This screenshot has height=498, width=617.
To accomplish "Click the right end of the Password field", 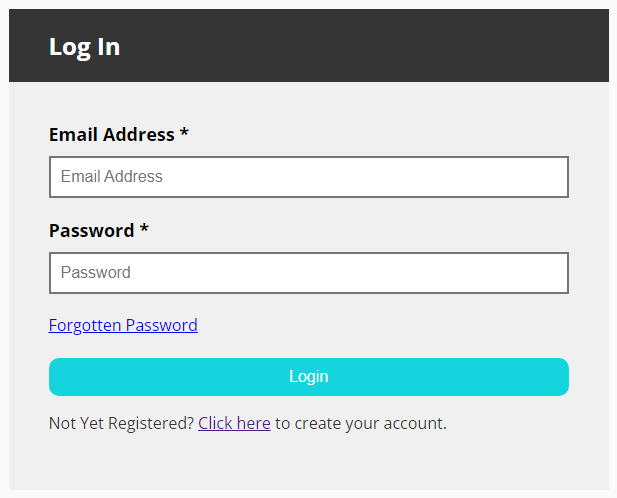I will (550, 273).
